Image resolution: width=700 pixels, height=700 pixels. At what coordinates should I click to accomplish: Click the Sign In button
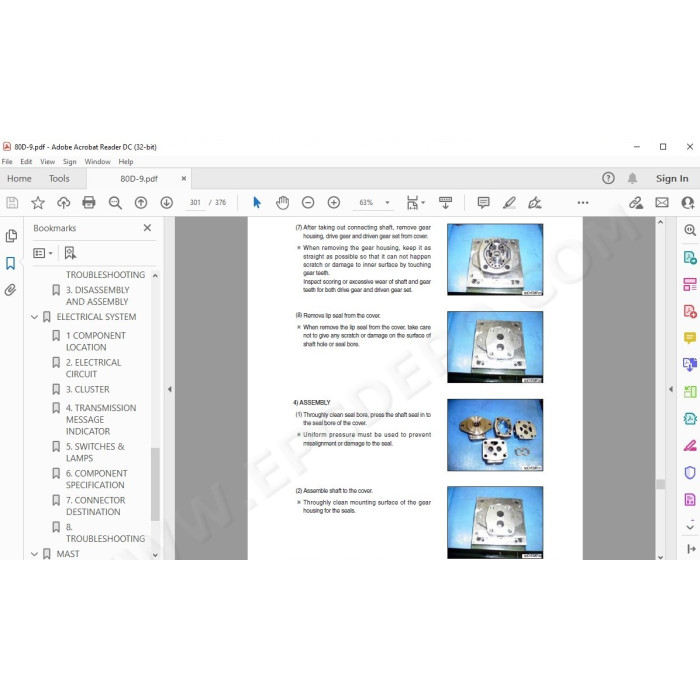672,179
